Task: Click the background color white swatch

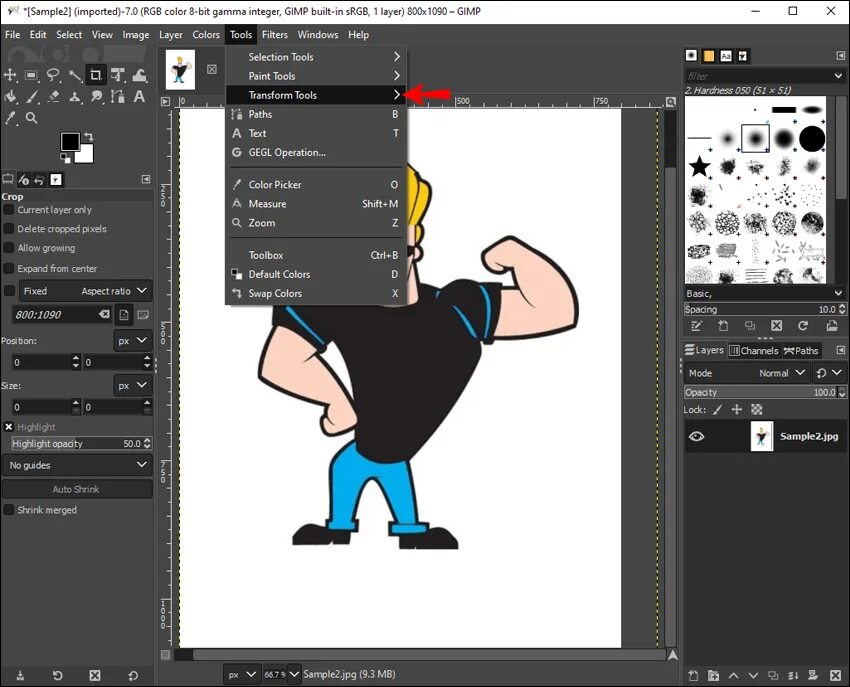Action: pos(86,155)
